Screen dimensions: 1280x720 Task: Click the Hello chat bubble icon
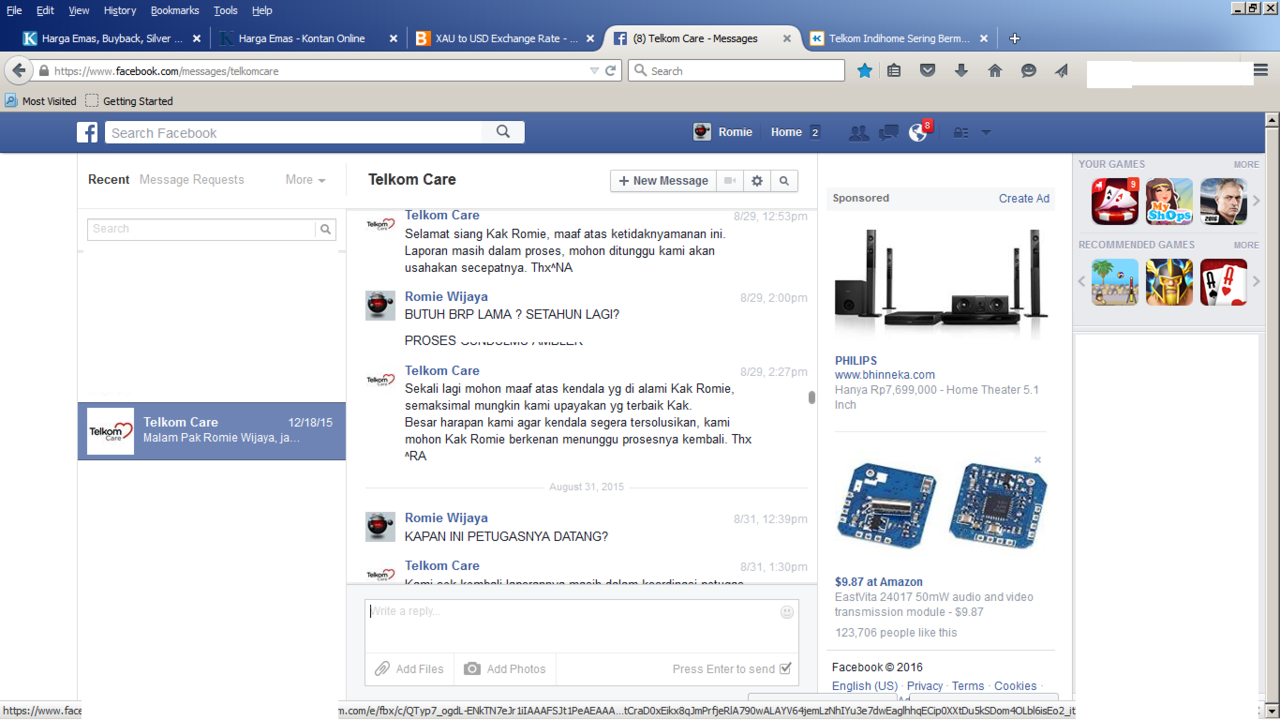coord(1028,71)
